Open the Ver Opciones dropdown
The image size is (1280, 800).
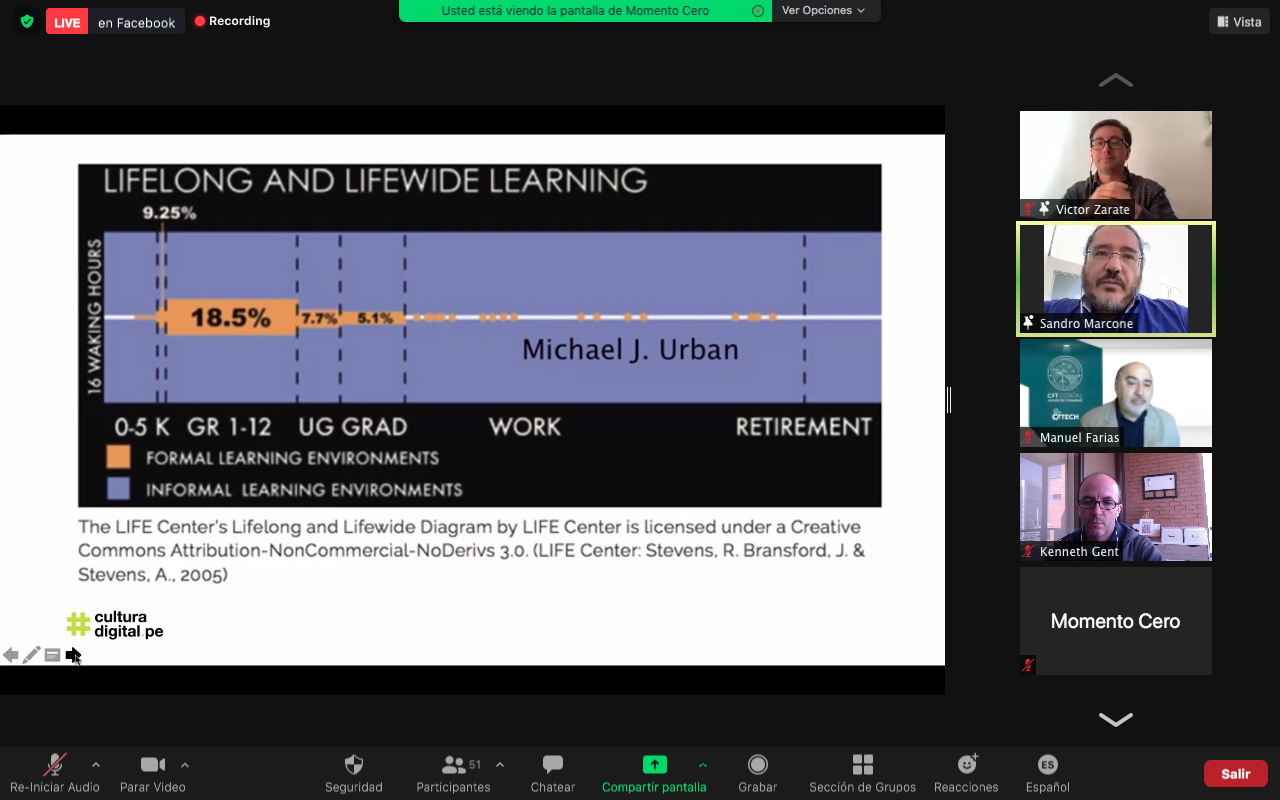(823, 11)
